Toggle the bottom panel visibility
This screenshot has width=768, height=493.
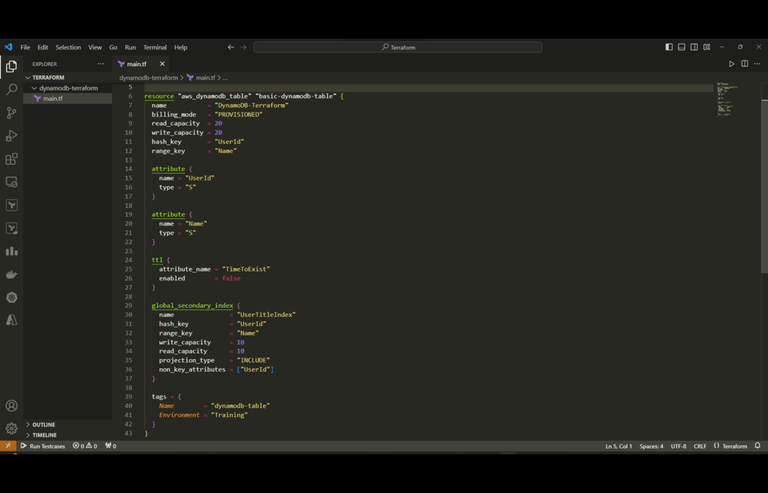[x=681, y=47]
